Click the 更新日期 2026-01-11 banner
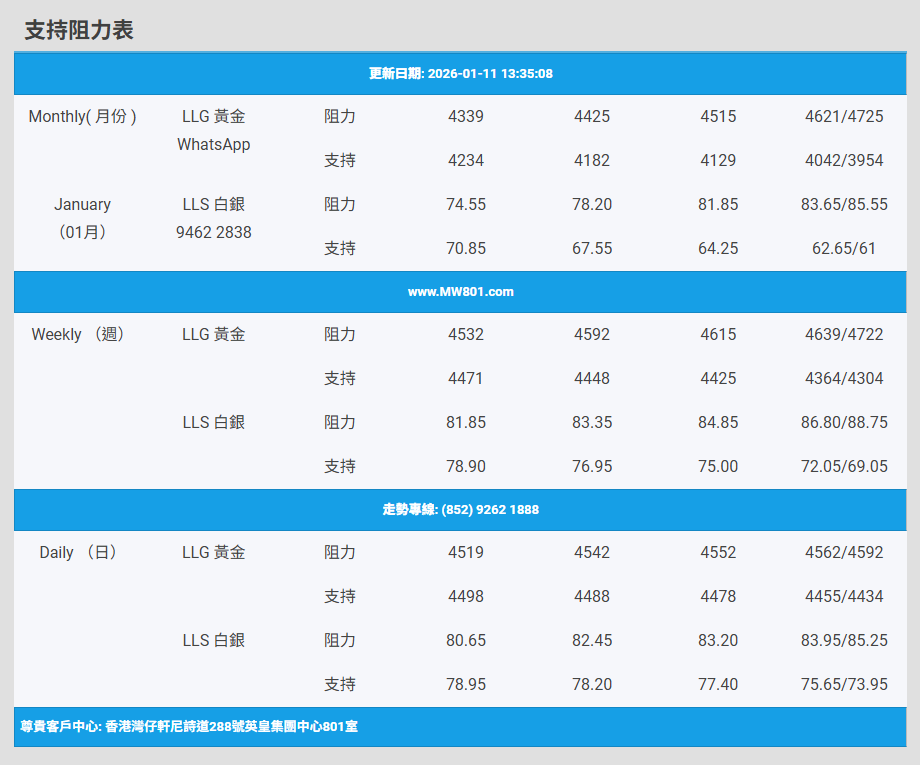This screenshot has width=920, height=765. tap(460, 73)
